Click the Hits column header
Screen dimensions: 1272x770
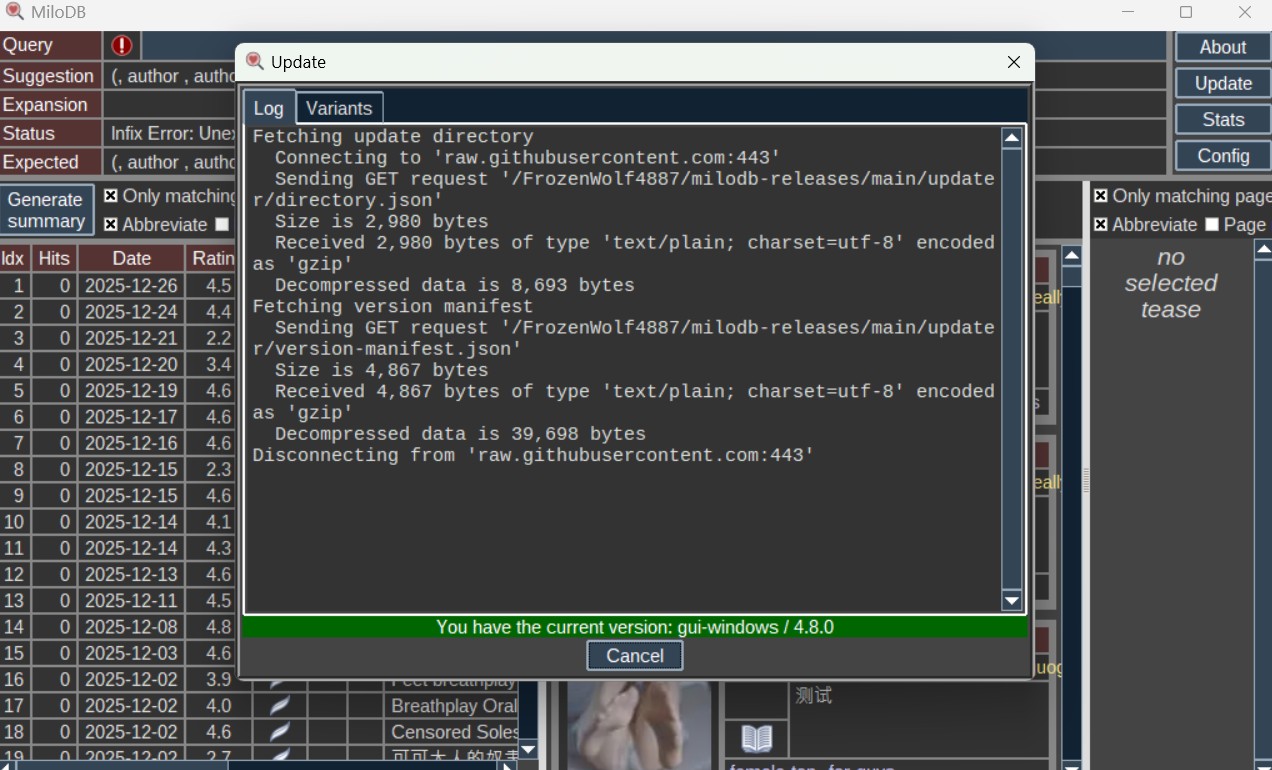click(54, 259)
